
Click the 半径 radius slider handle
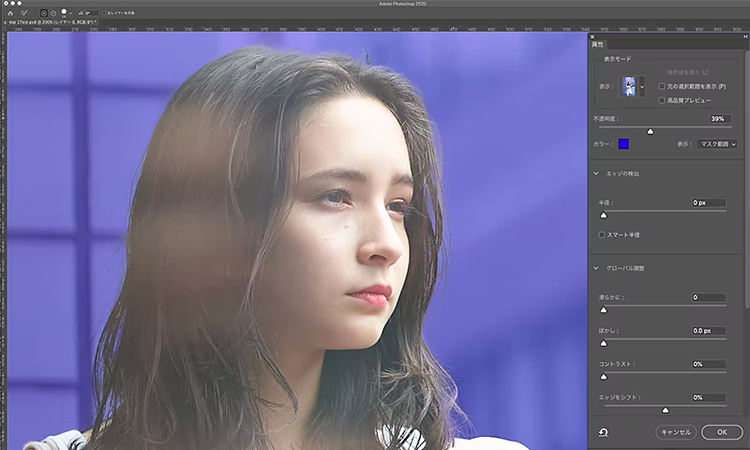point(604,216)
